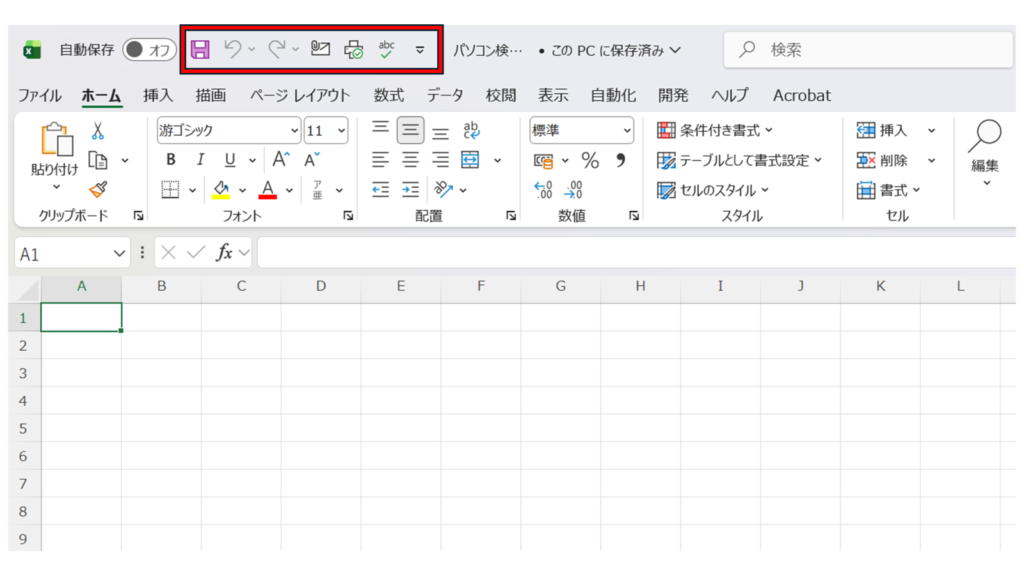Screen dimensions: 1024x576
Task: Toggle Italic formatting
Action: pos(200,160)
